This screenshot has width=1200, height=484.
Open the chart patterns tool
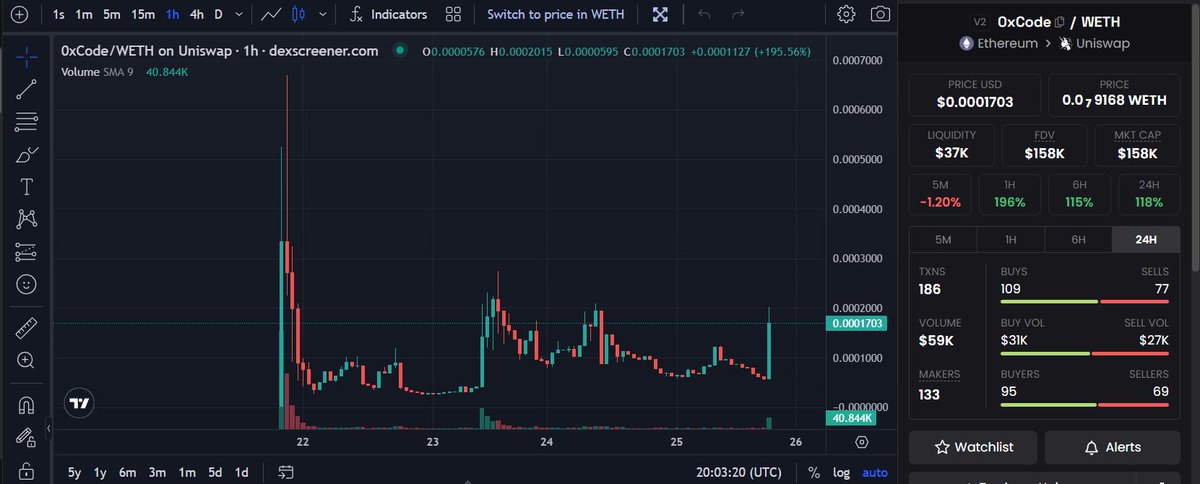(x=27, y=219)
